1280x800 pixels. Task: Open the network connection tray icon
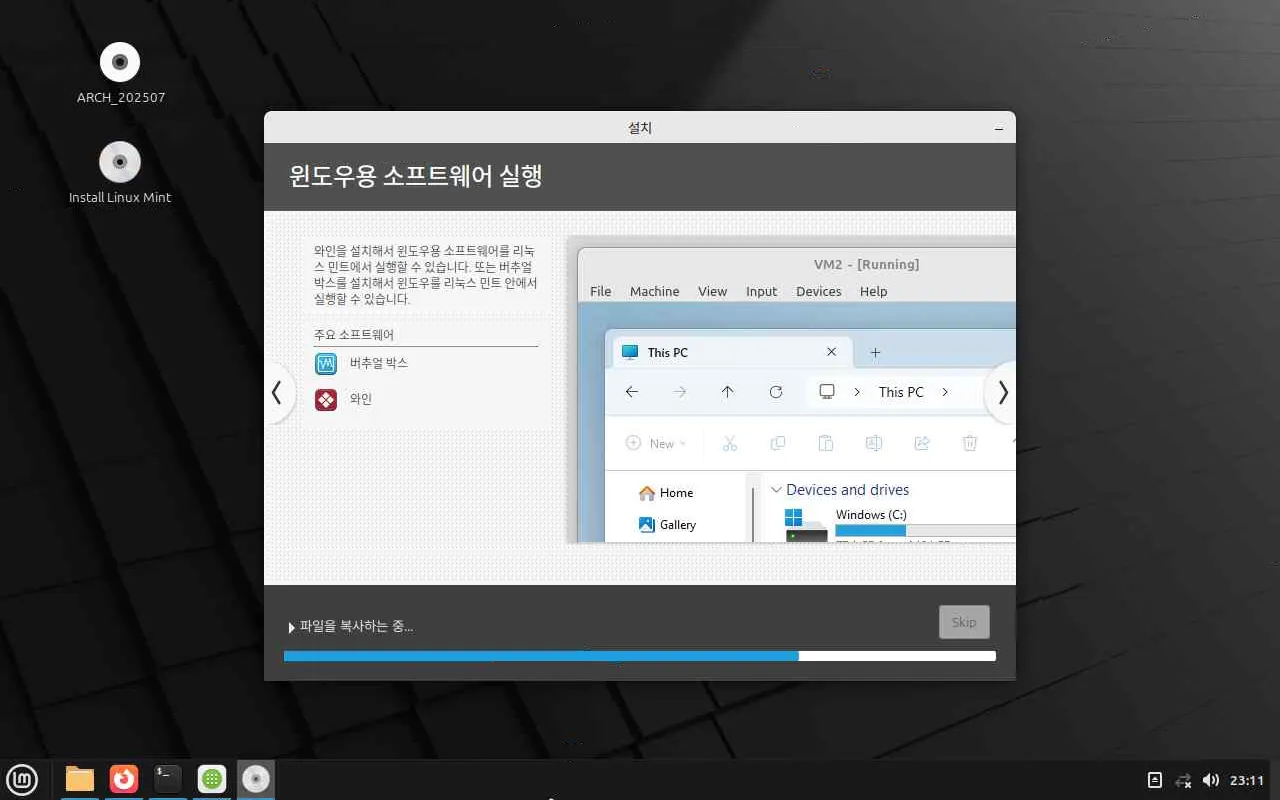[x=1183, y=780]
